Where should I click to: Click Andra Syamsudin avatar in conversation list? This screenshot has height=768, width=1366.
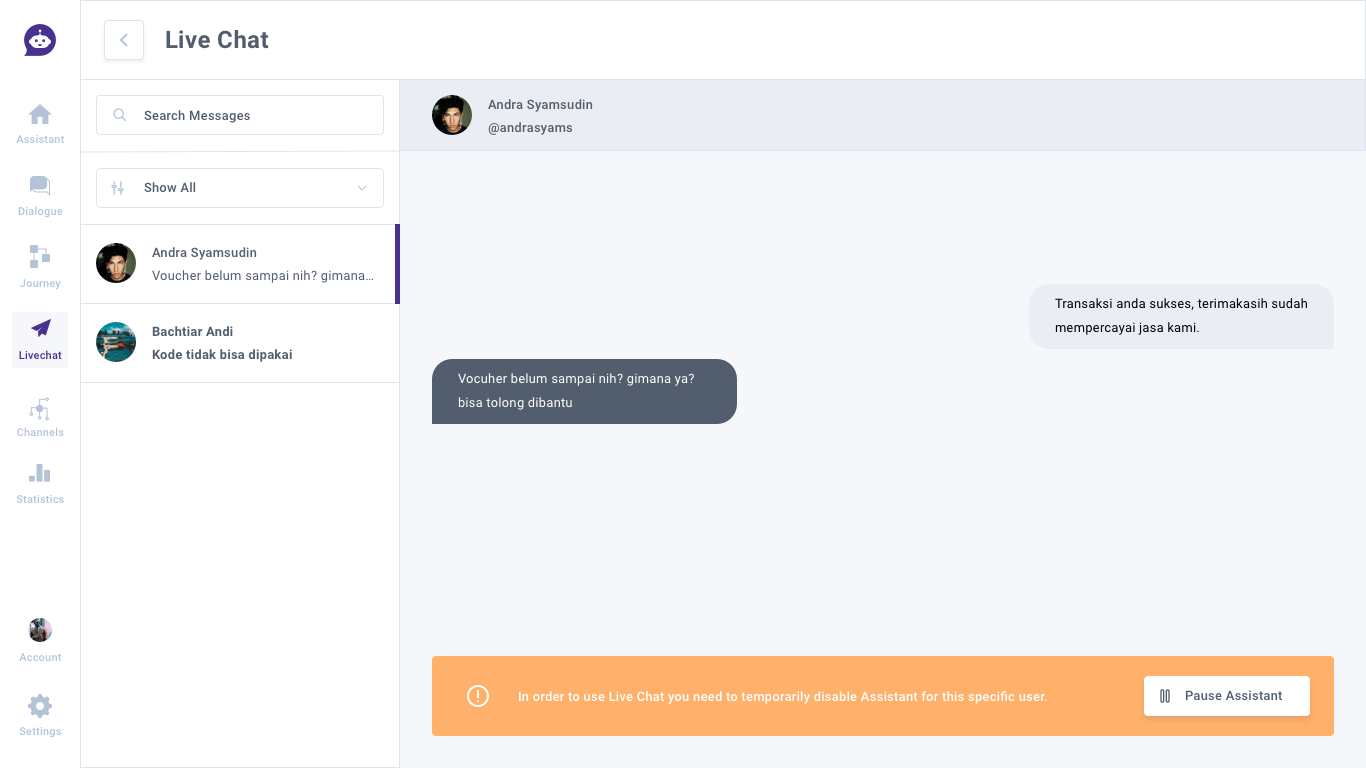click(116, 263)
